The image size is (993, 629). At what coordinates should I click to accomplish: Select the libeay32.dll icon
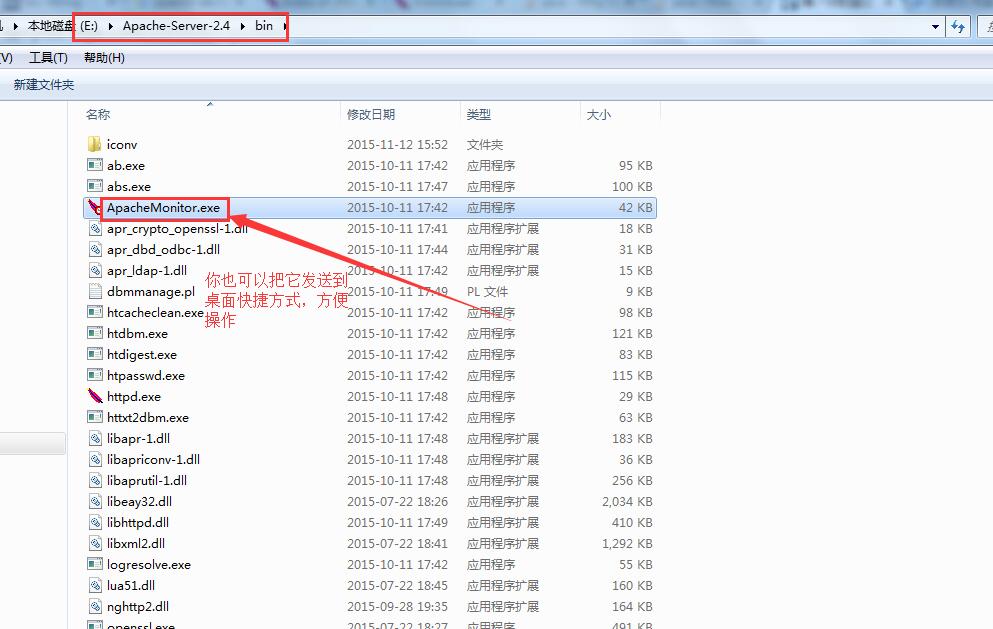(x=95, y=501)
